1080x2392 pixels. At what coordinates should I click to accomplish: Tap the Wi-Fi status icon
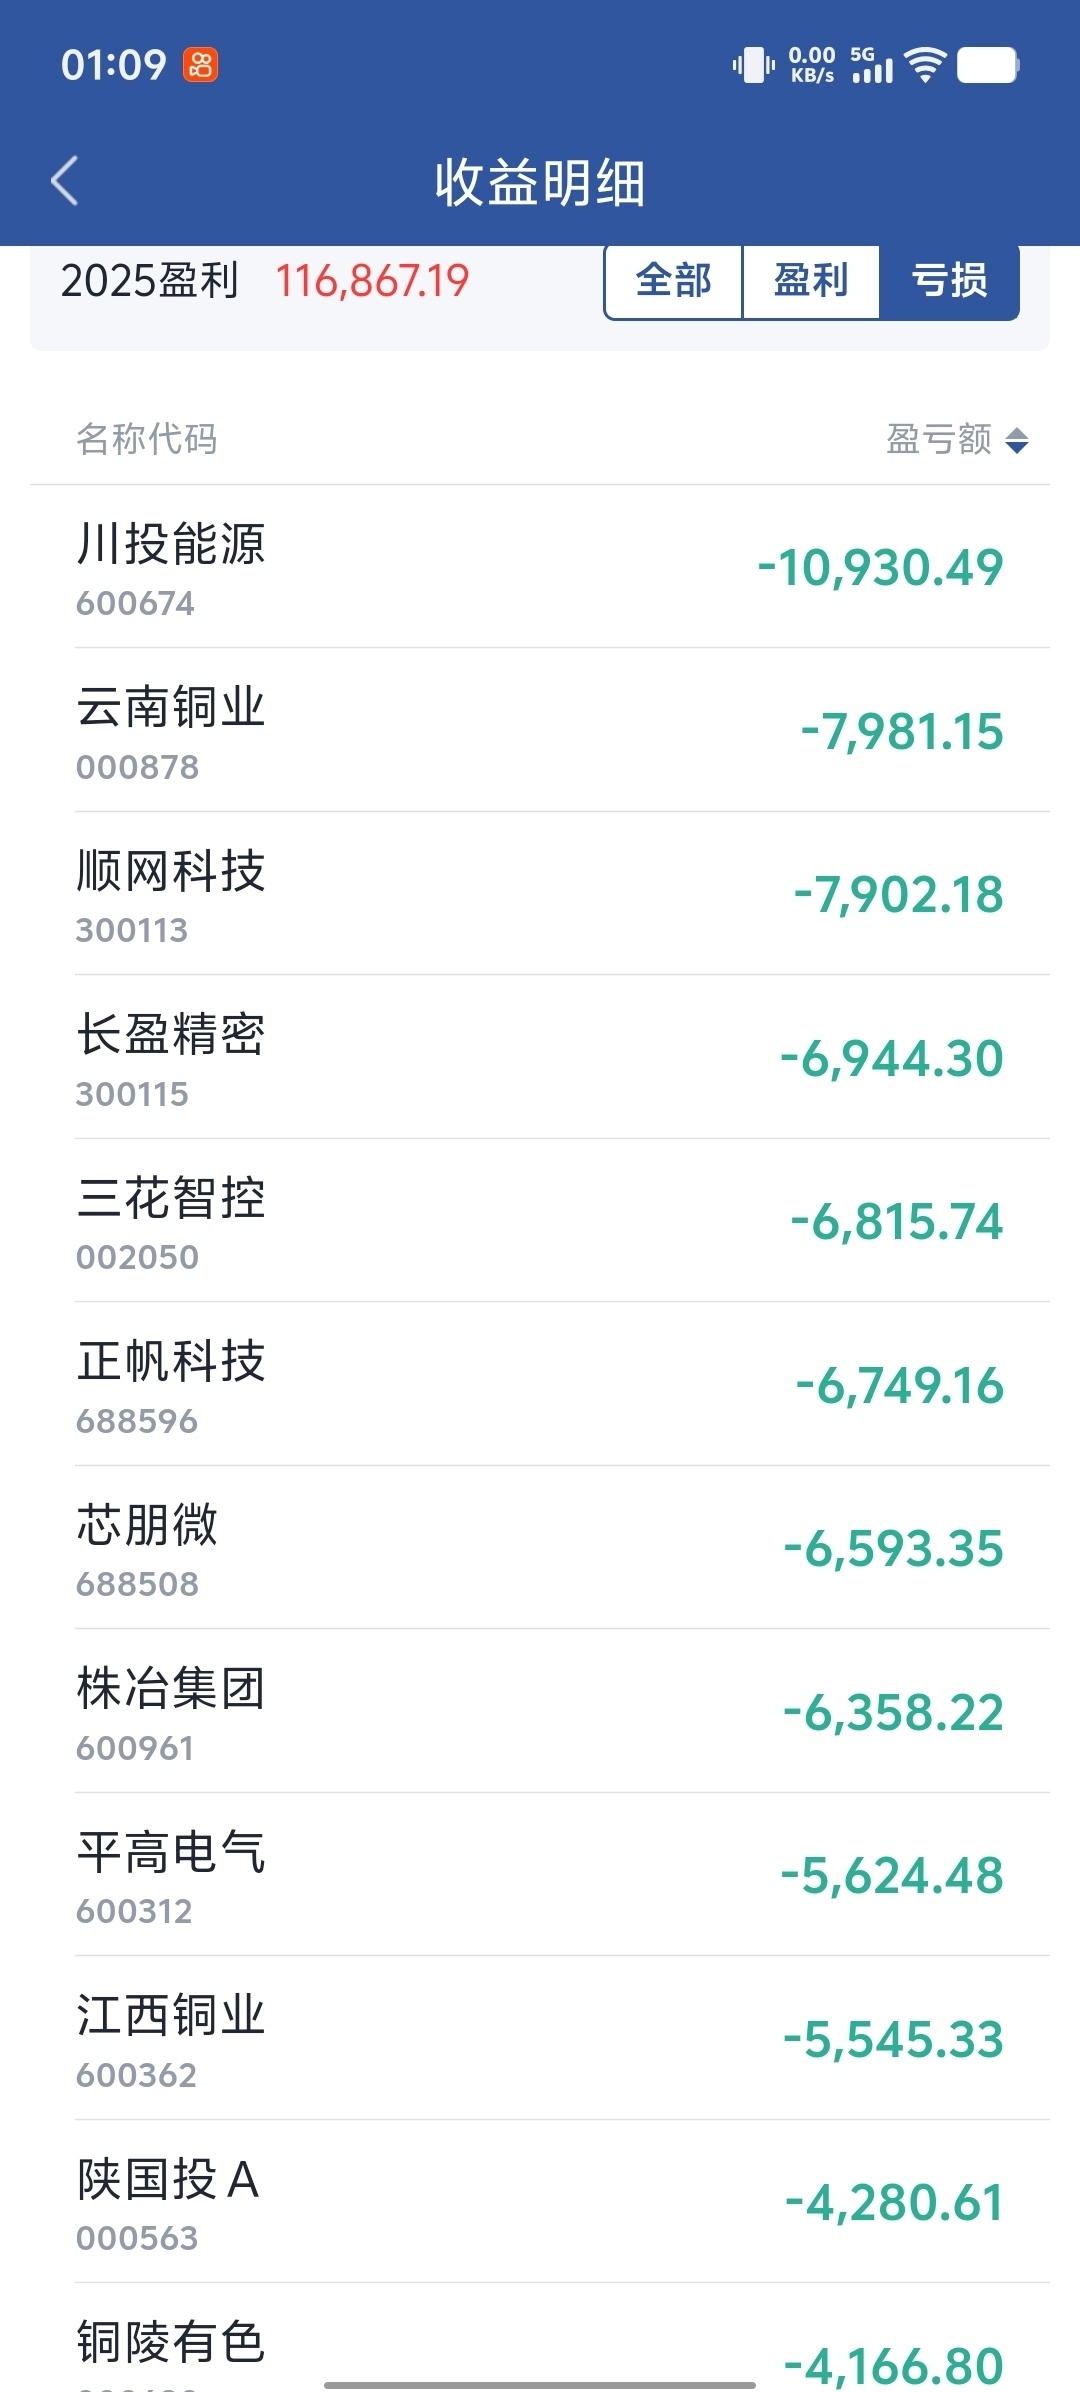[x=925, y=65]
